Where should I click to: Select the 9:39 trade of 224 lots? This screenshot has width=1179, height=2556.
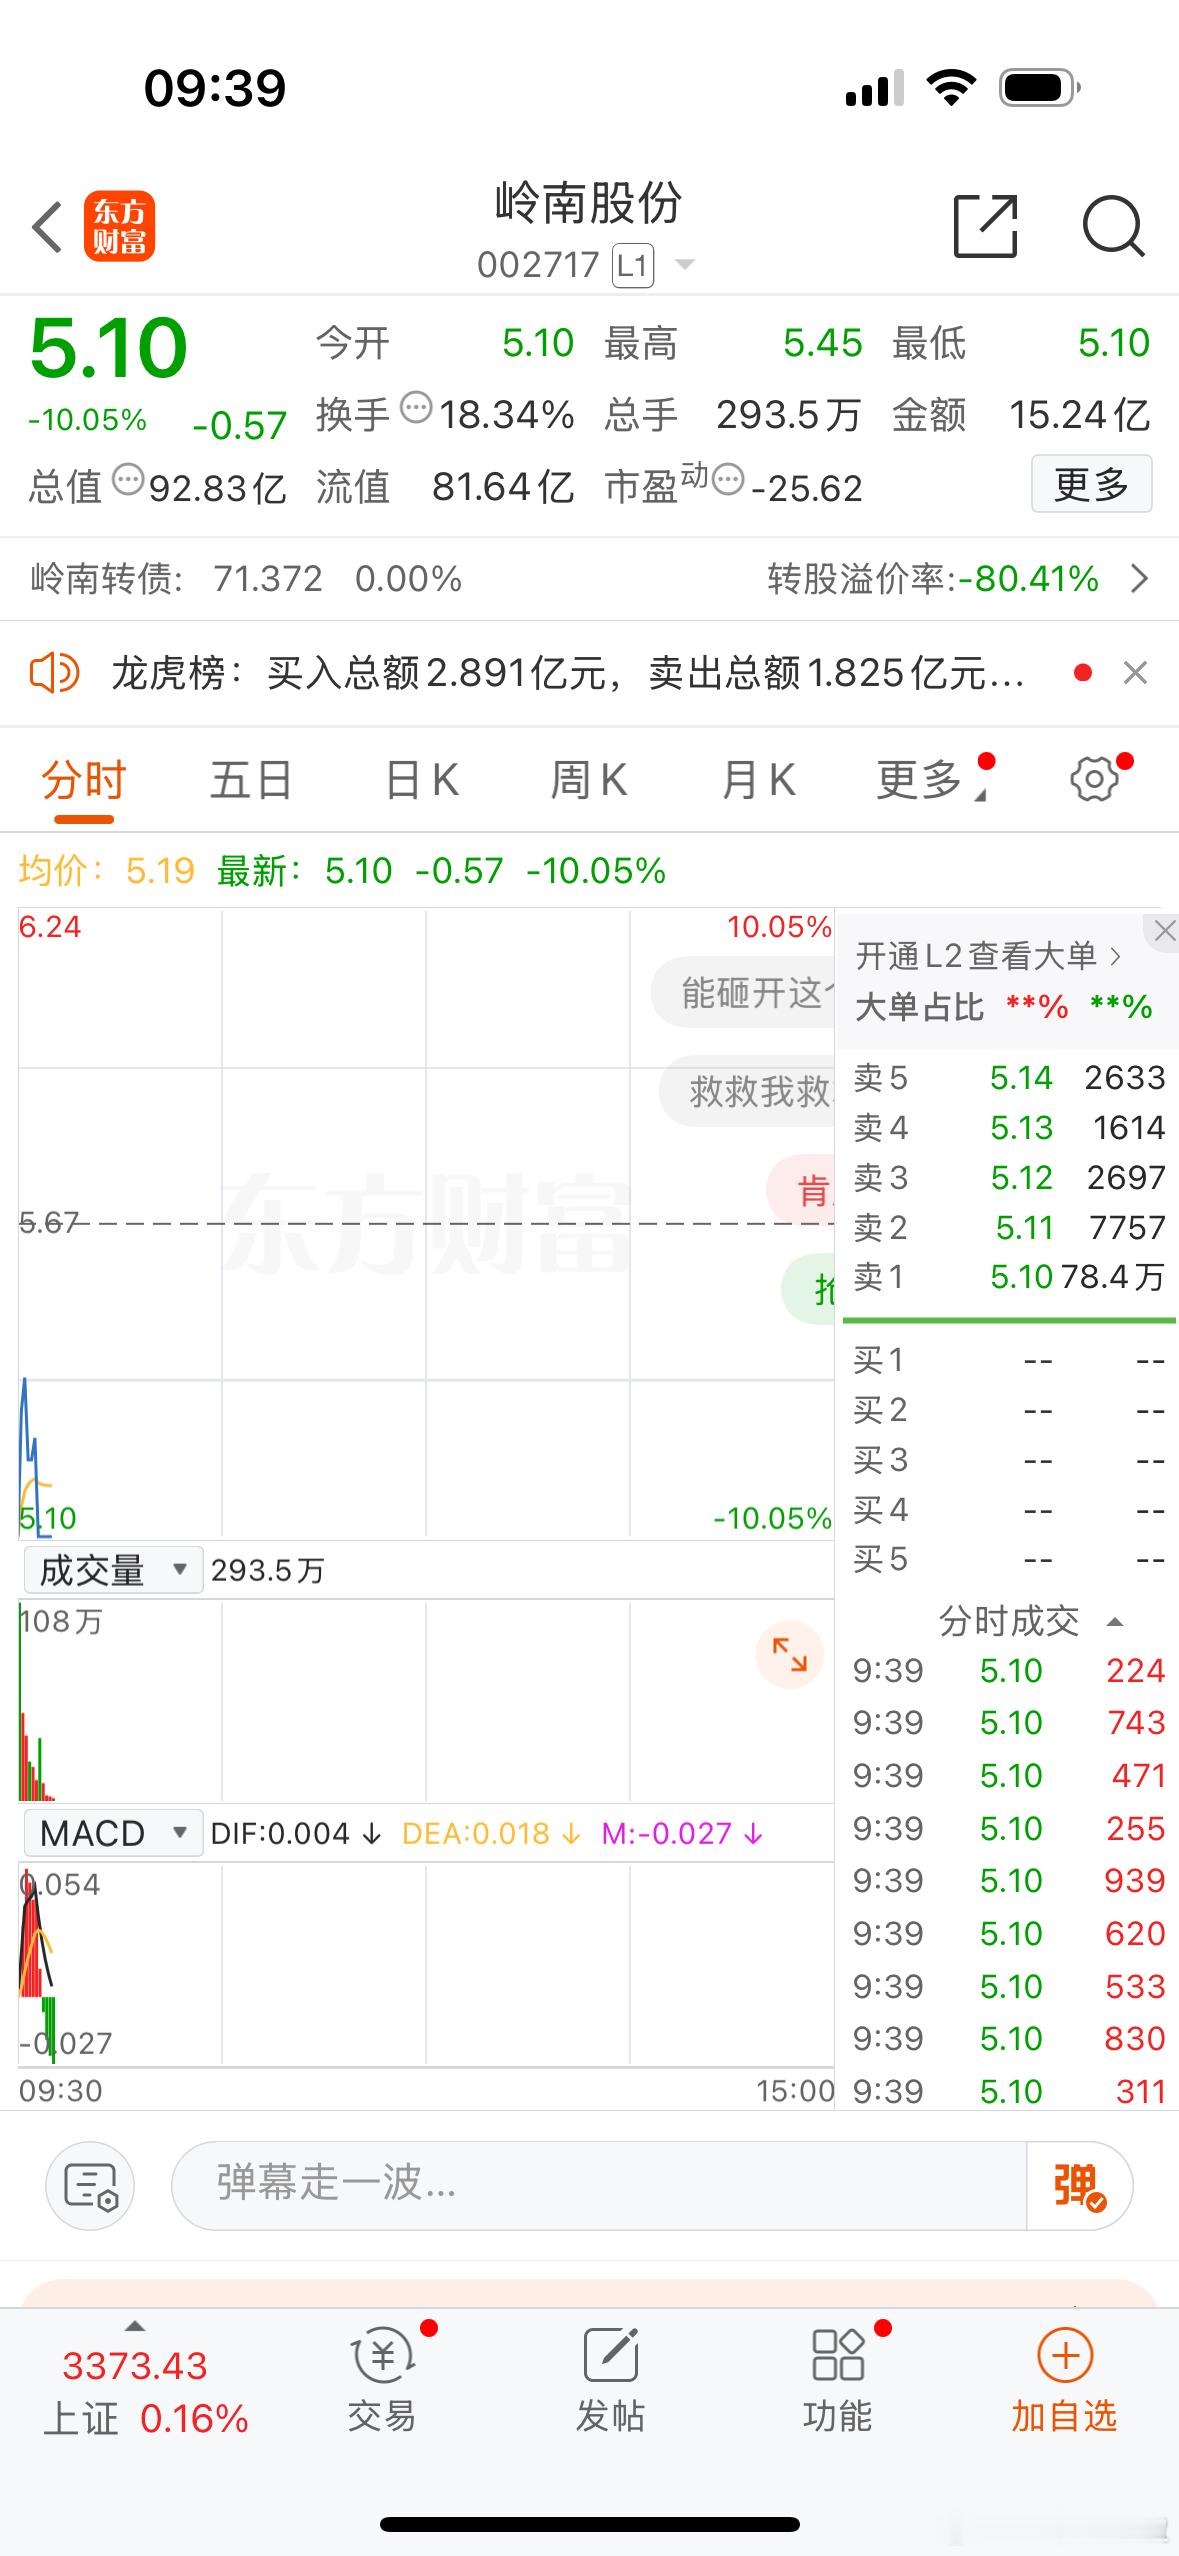click(1009, 1670)
